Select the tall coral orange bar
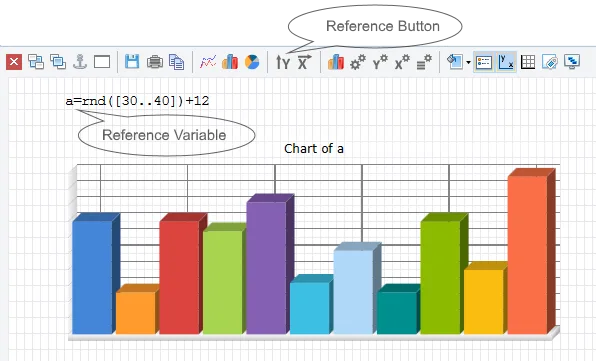The width and height of the screenshot is (596, 361). [x=527, y=255]
